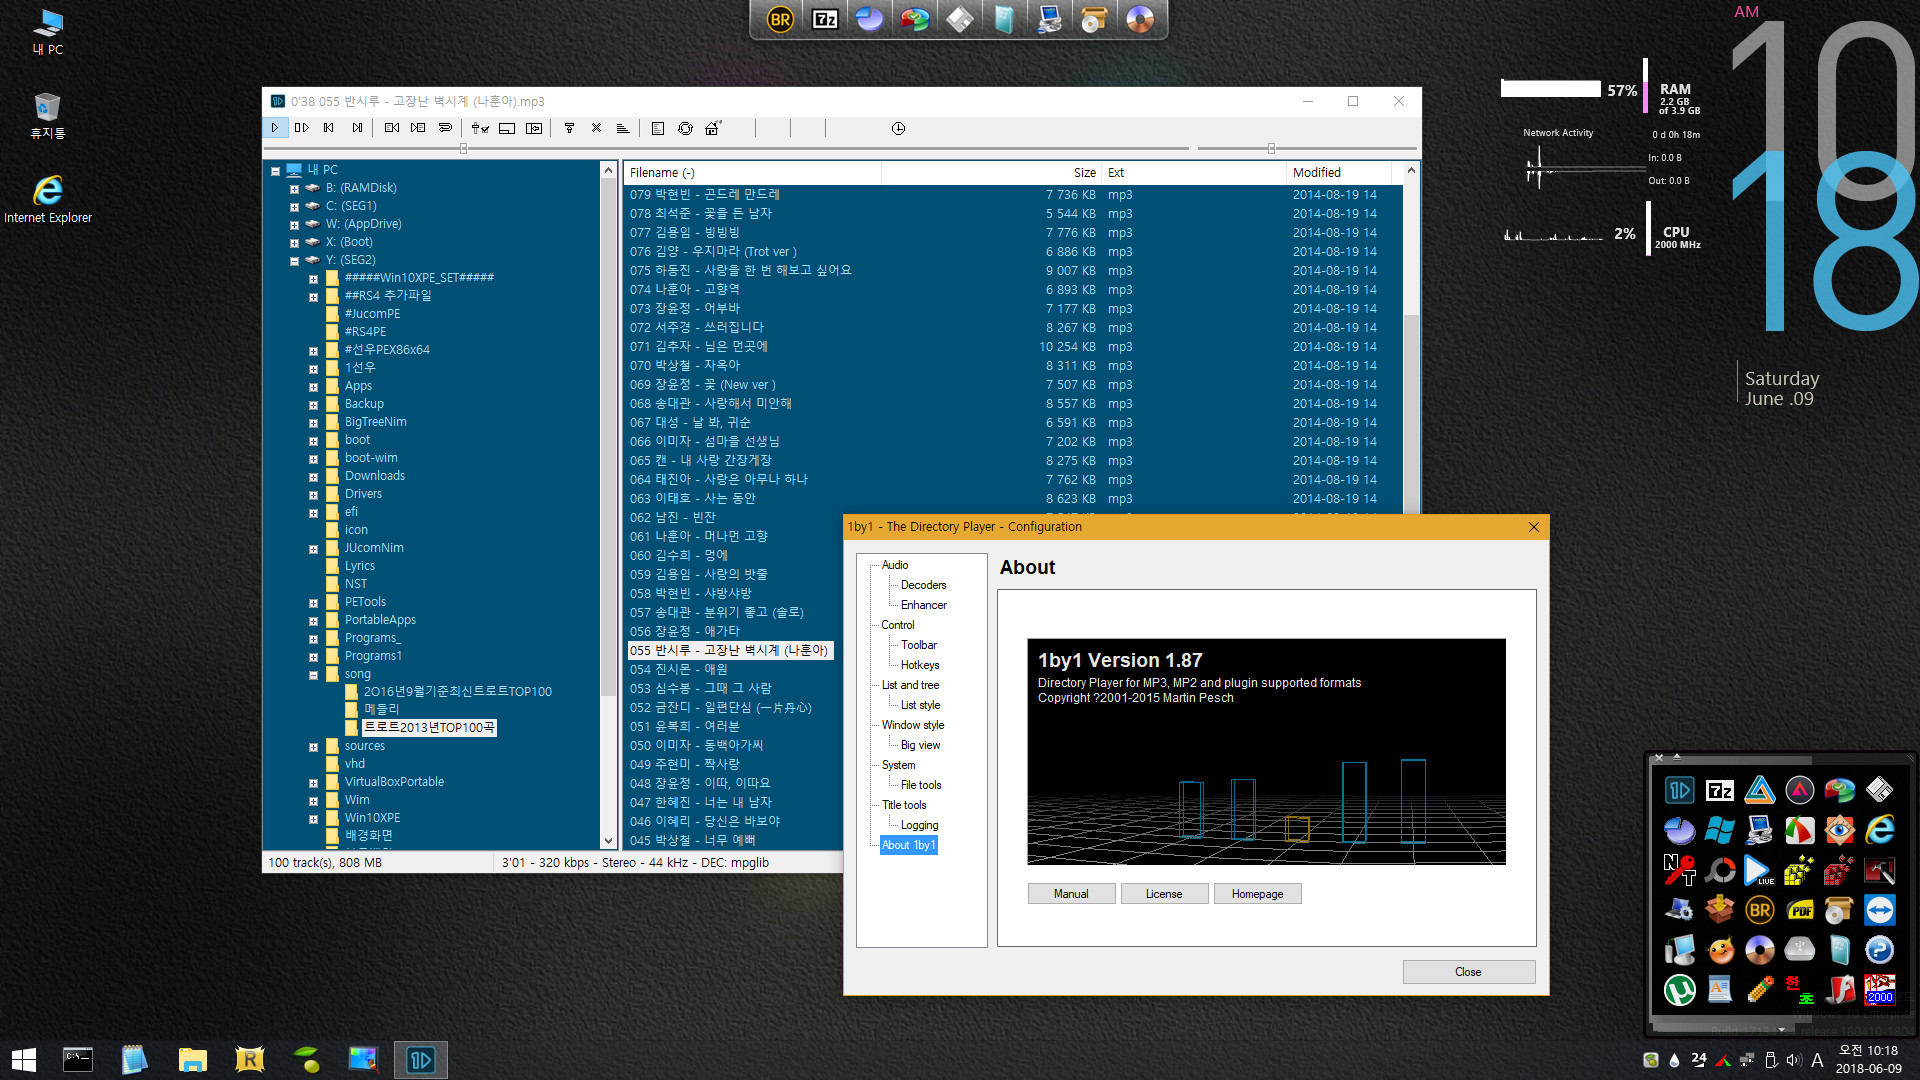Launch uTorrent from the icon launcher panel
The height and width of the screenshot is (1080, 1920).
[x=1679, y=990]
